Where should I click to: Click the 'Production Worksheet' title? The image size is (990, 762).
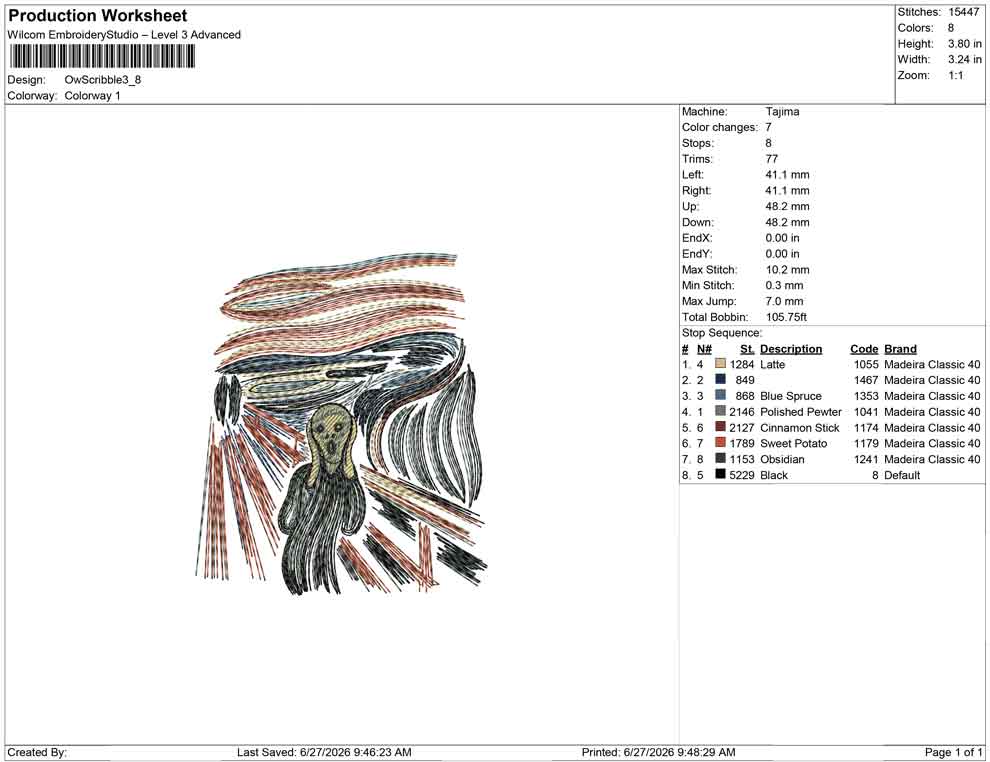(x=98, y=16)
